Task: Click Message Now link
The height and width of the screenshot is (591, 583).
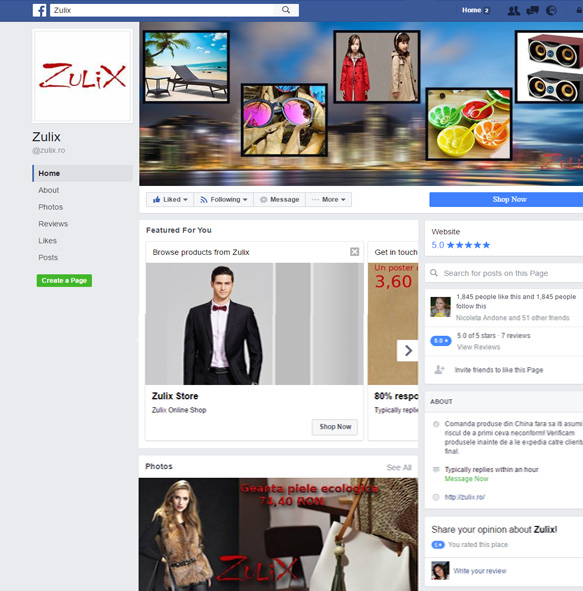Action: 466,479
